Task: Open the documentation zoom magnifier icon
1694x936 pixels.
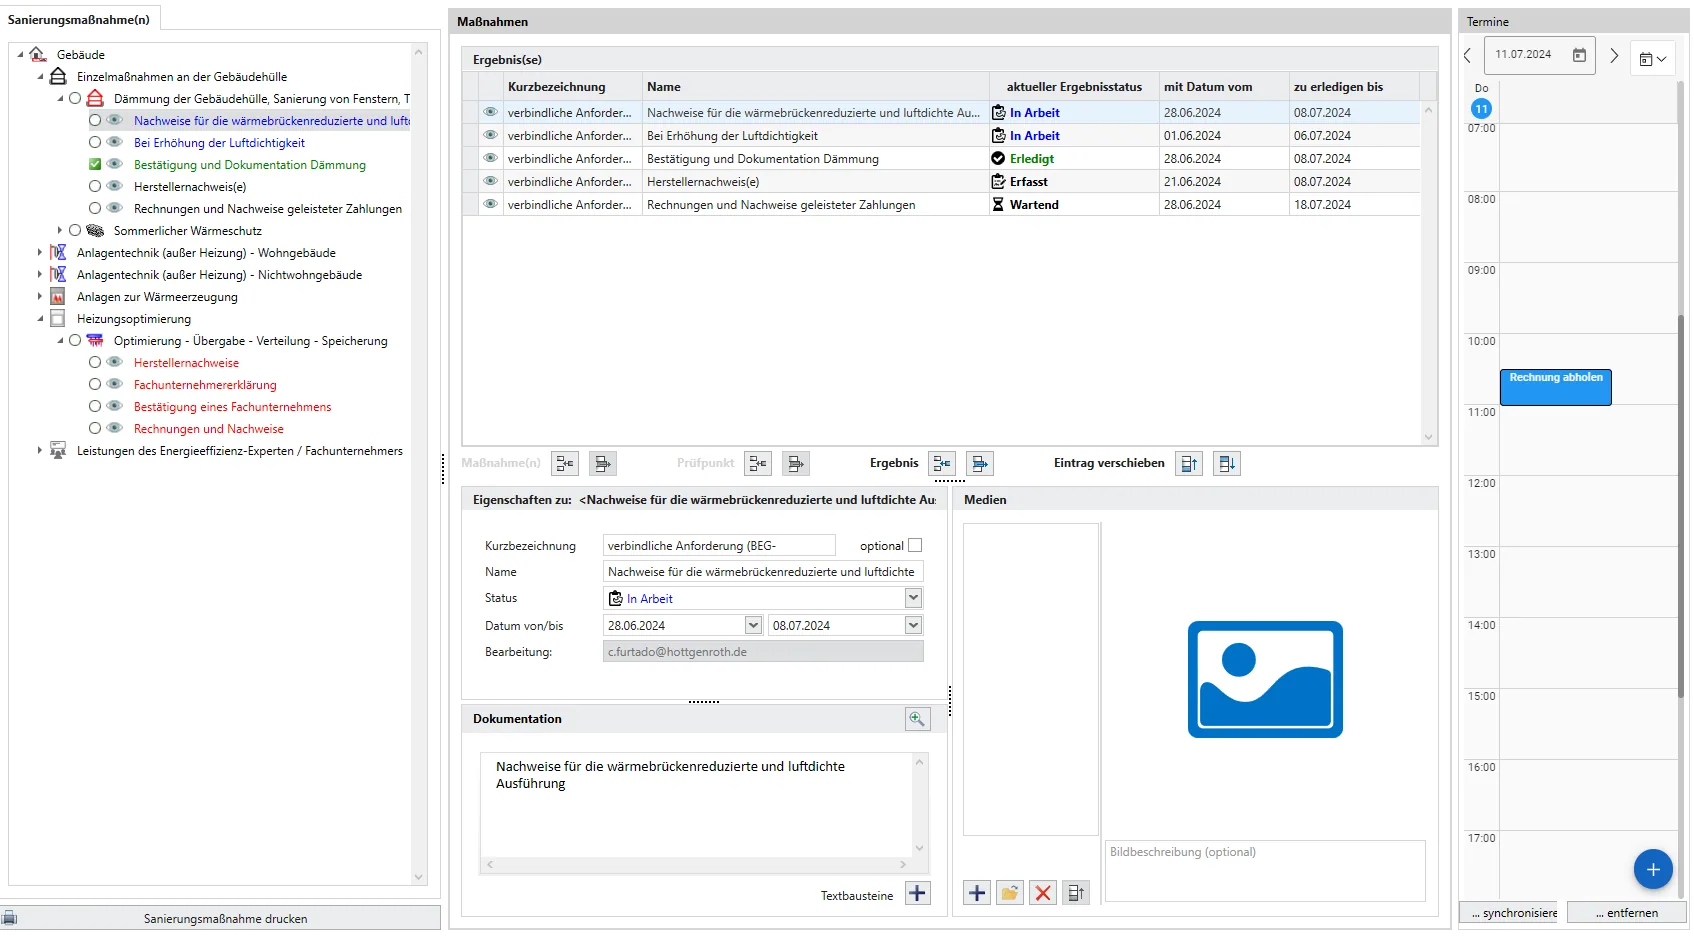Action: 917,719
